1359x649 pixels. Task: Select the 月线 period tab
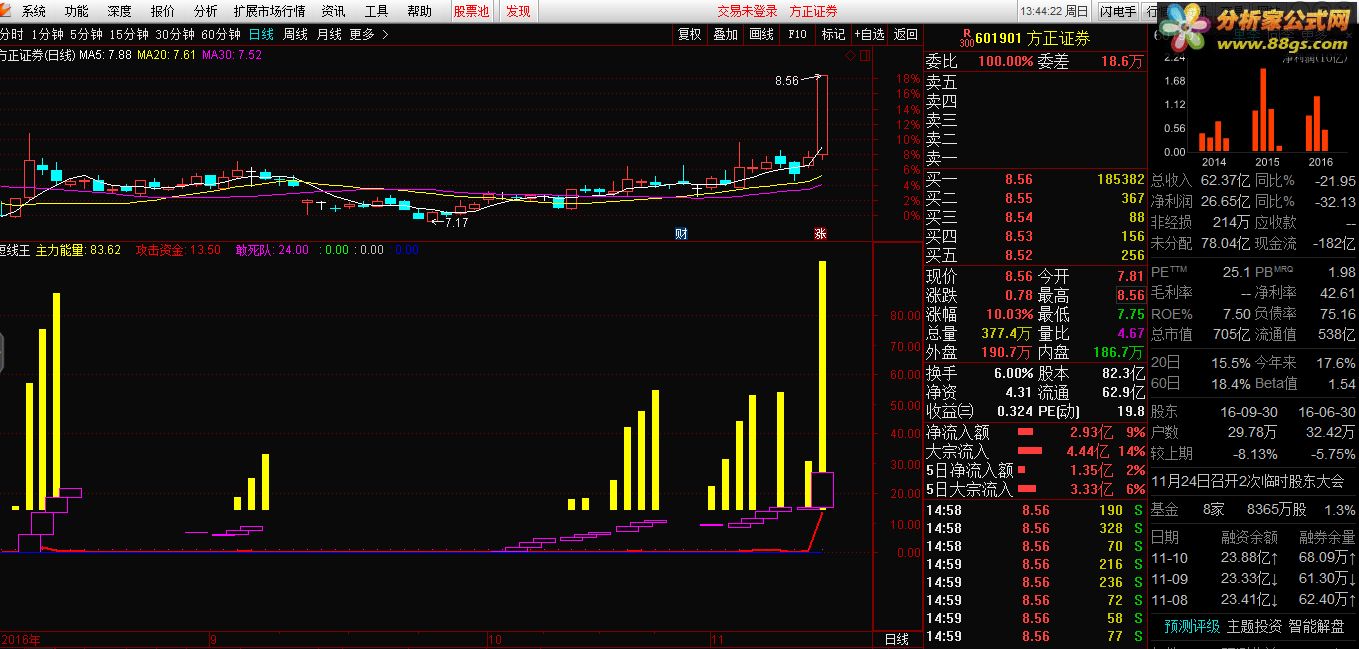pos(329,34)
